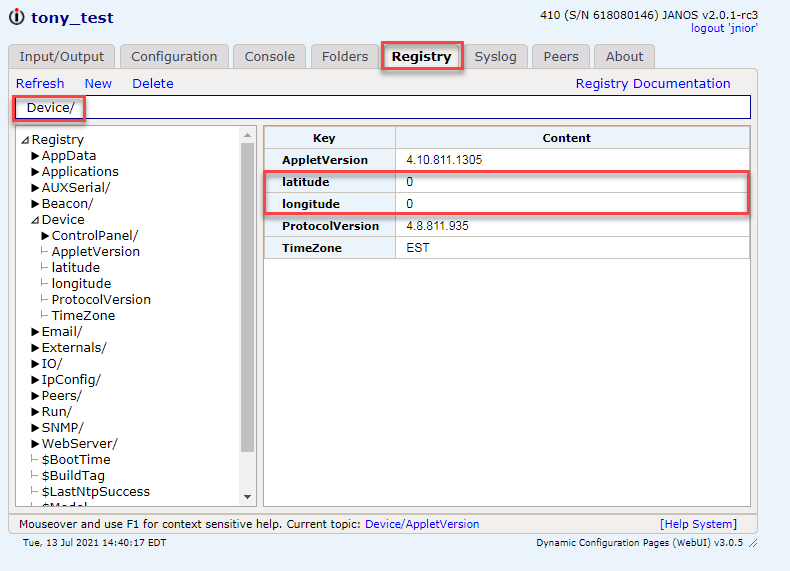This screenshot has width=790, height=571.
Task: Click the longitude value 0 cell
Action: (572, 204)
